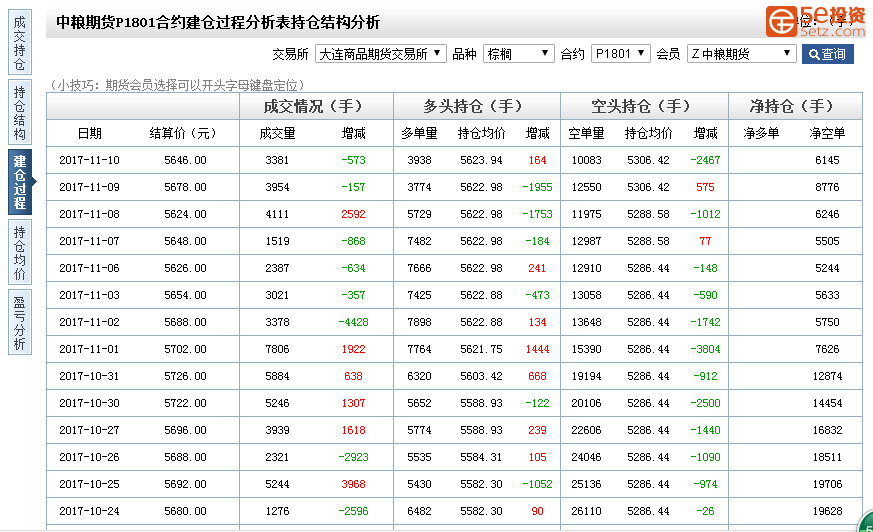Click the 空头持仓（手） group header
This screenshot has height=532, width=873.
pos(644,106)
